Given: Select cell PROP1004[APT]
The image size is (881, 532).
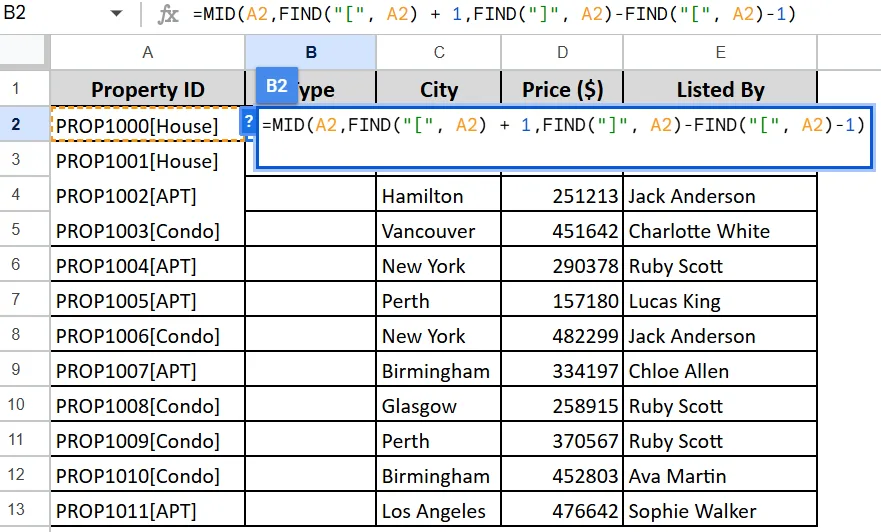Looking at the screenshot, I should click(148, 265).
